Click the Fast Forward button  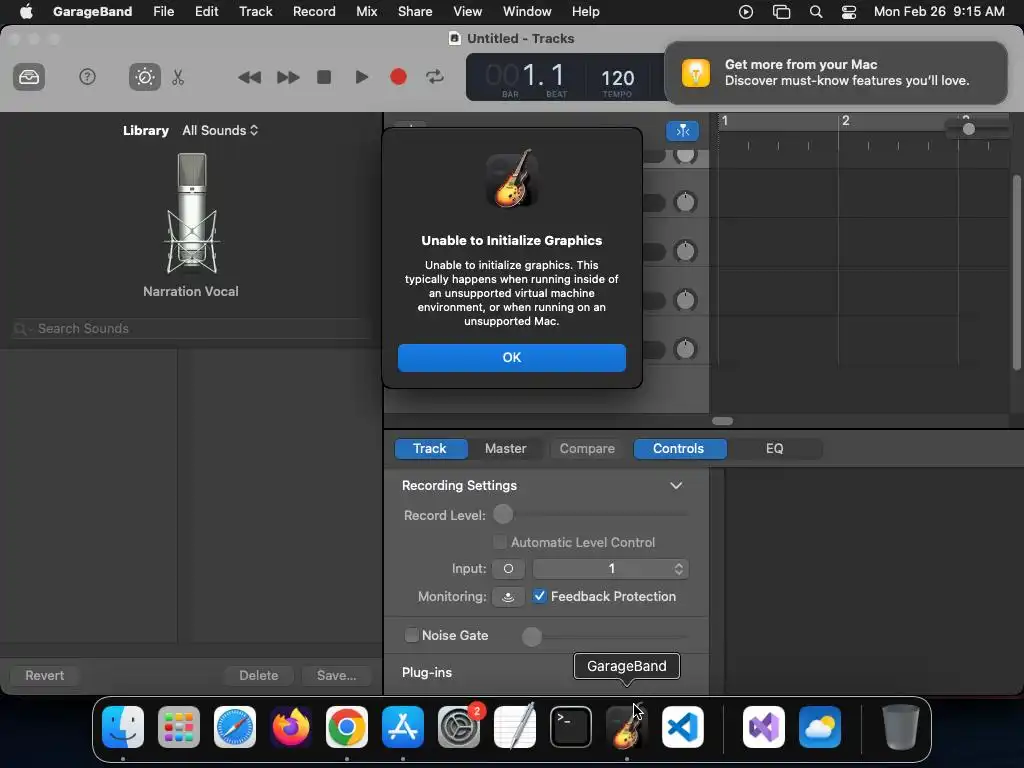pos(287,77)
